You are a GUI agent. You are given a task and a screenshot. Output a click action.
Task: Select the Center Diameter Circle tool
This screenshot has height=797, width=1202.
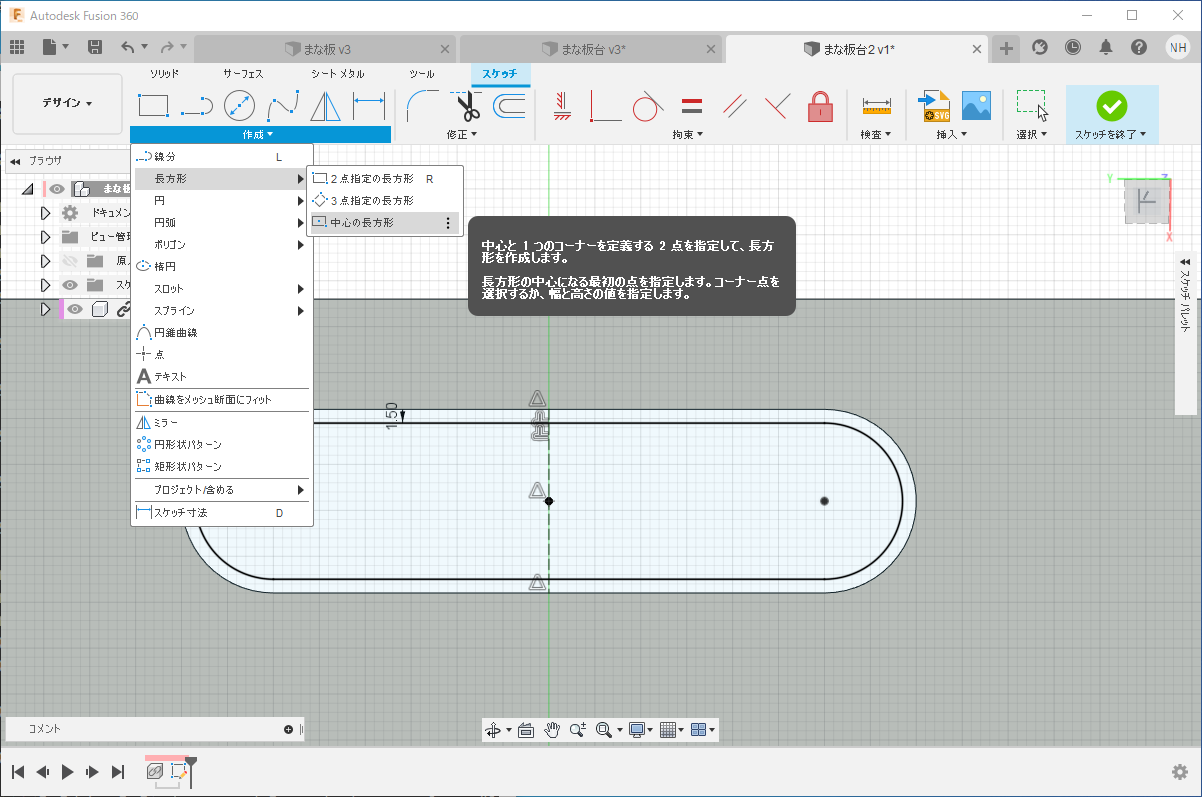(239, 105)
